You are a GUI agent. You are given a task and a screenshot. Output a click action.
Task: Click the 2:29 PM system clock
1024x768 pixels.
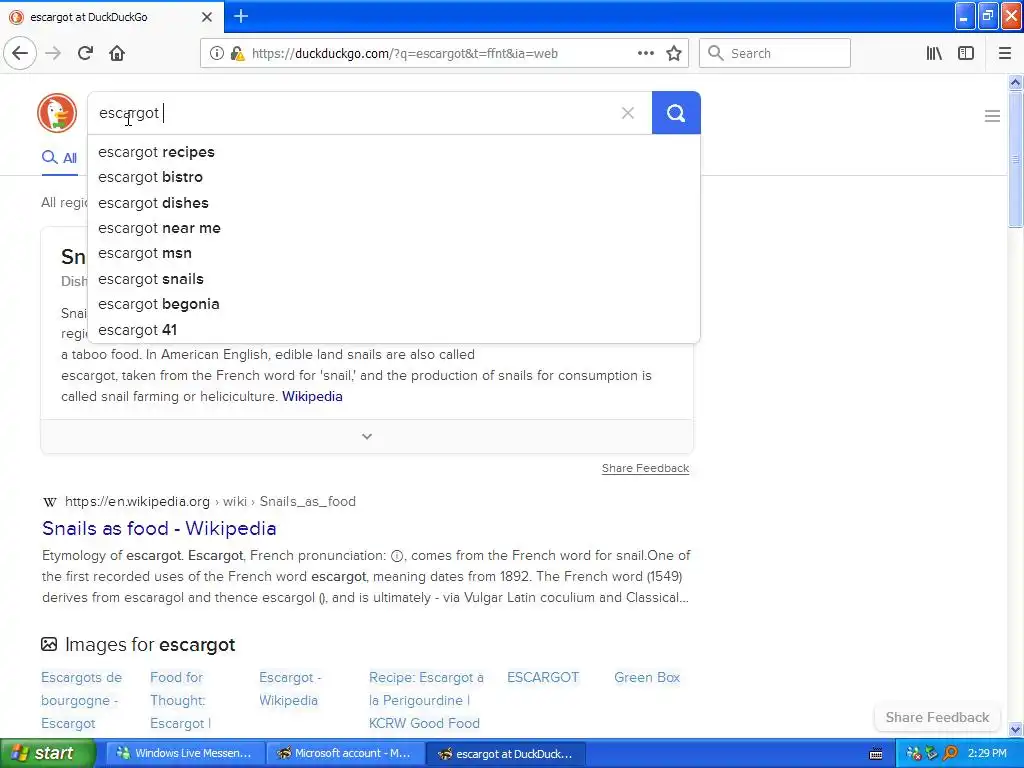tap(987, 754)
